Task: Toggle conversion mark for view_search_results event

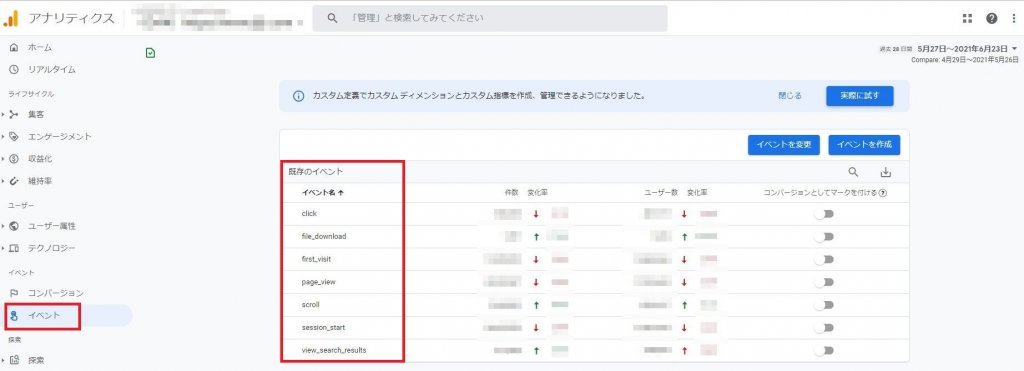Action: click(824, 351)
